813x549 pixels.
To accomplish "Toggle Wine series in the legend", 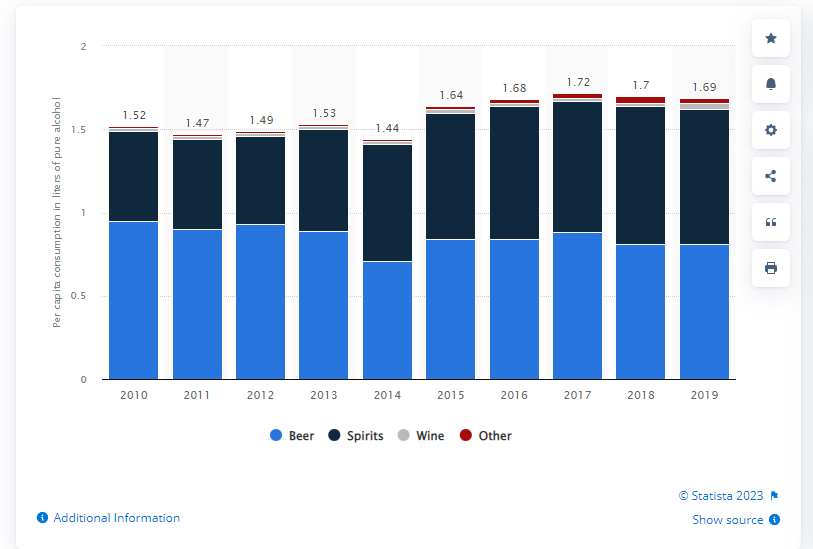I will 427,436.
